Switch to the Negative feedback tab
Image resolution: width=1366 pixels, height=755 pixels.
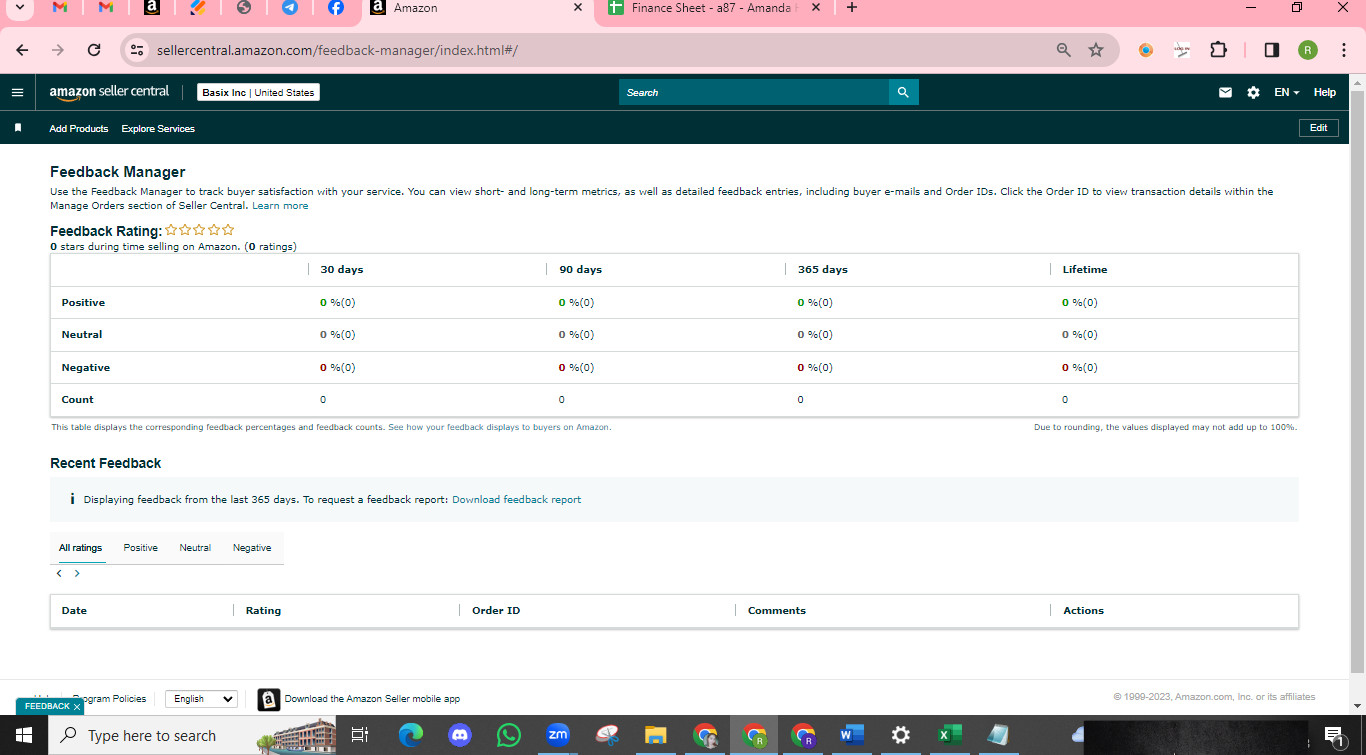252,548
